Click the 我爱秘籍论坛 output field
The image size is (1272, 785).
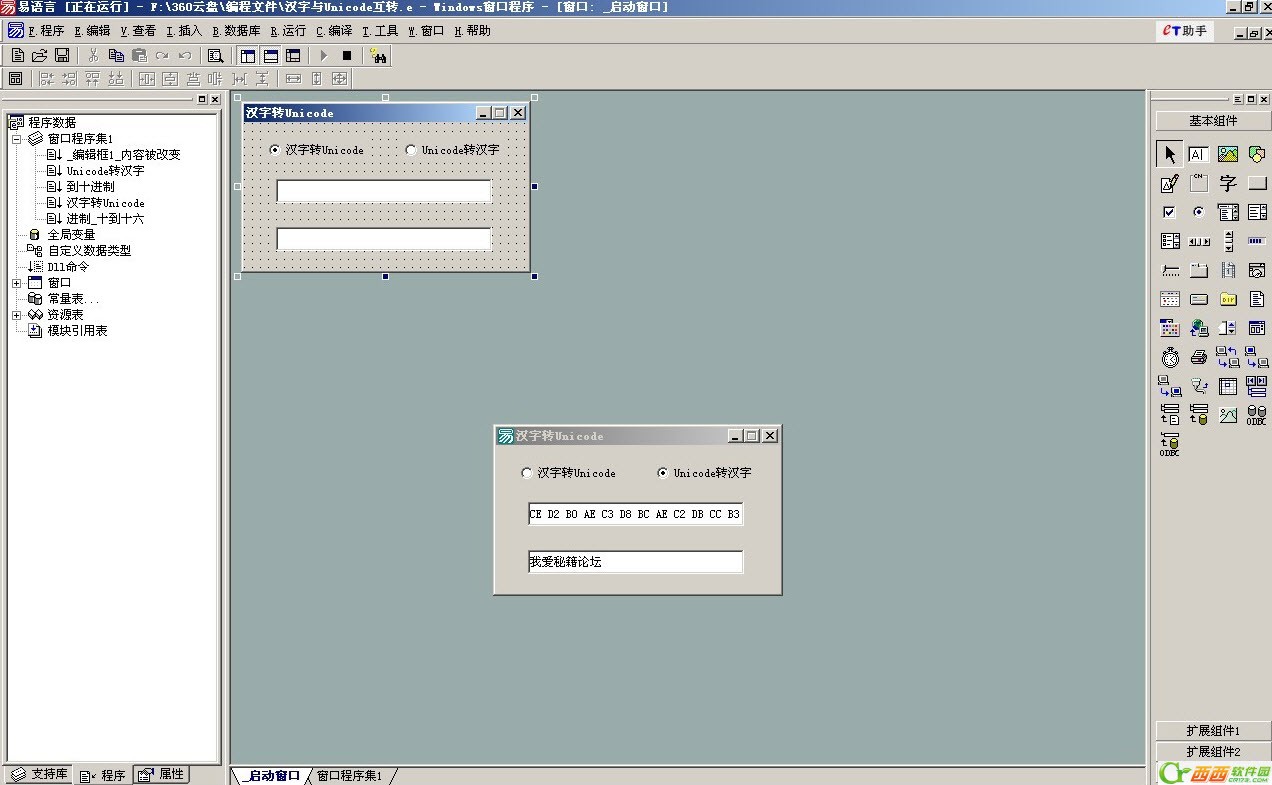tap(635, 562)
